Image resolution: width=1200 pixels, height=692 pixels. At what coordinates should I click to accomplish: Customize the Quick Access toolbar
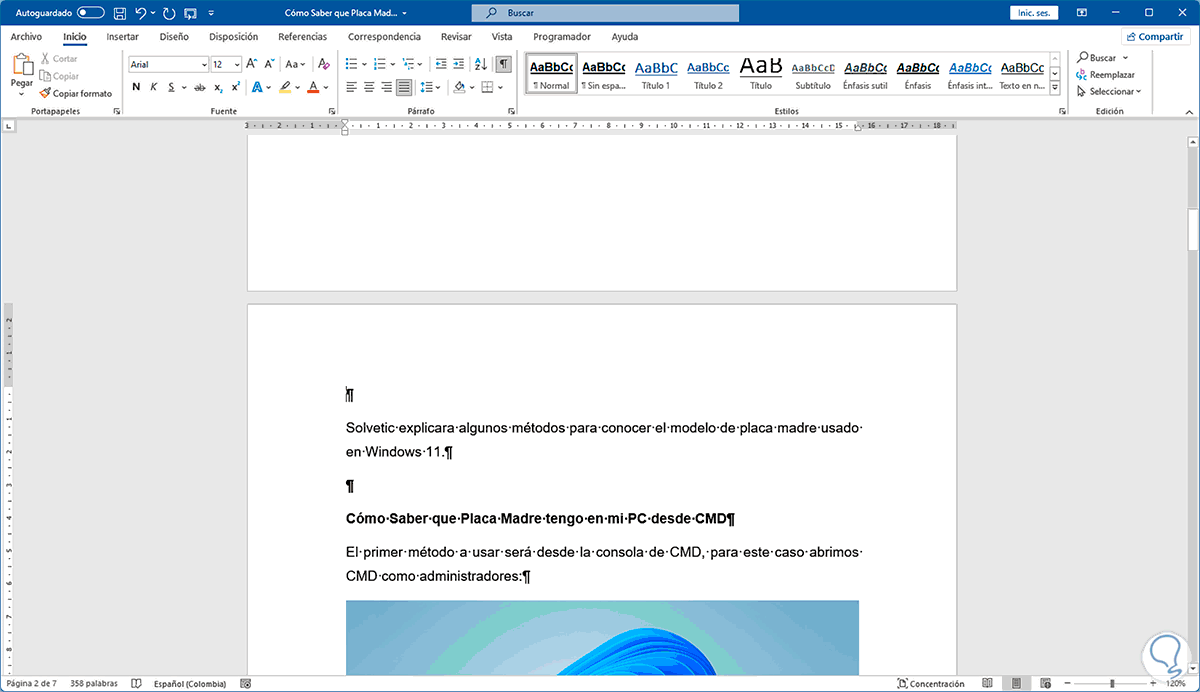(209, 13)
